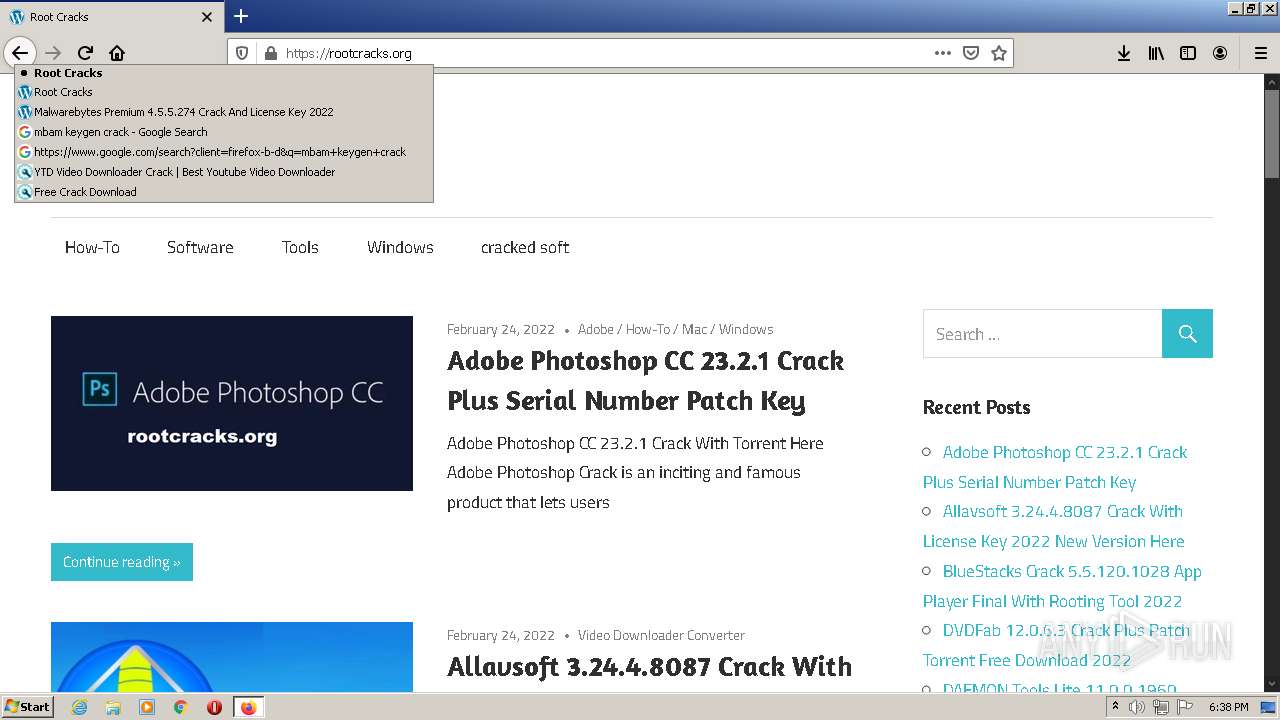Open recent post DVDFab 12.0.6.3 Crack
1280x720 pixels.
(1057, 645)
